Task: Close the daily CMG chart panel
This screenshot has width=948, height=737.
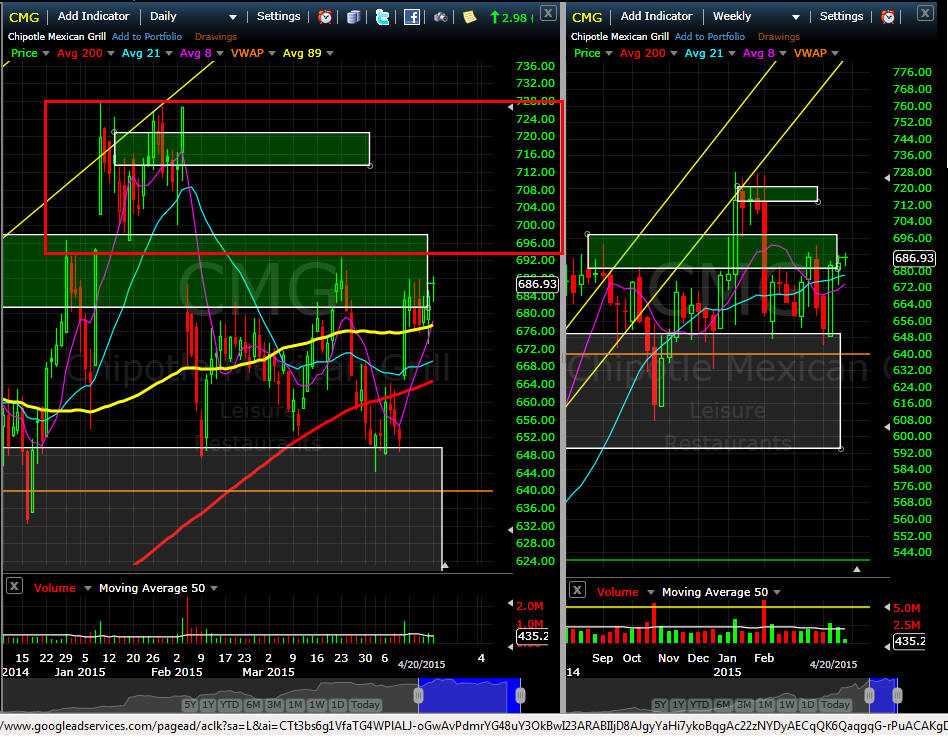Action: (548, 13)
